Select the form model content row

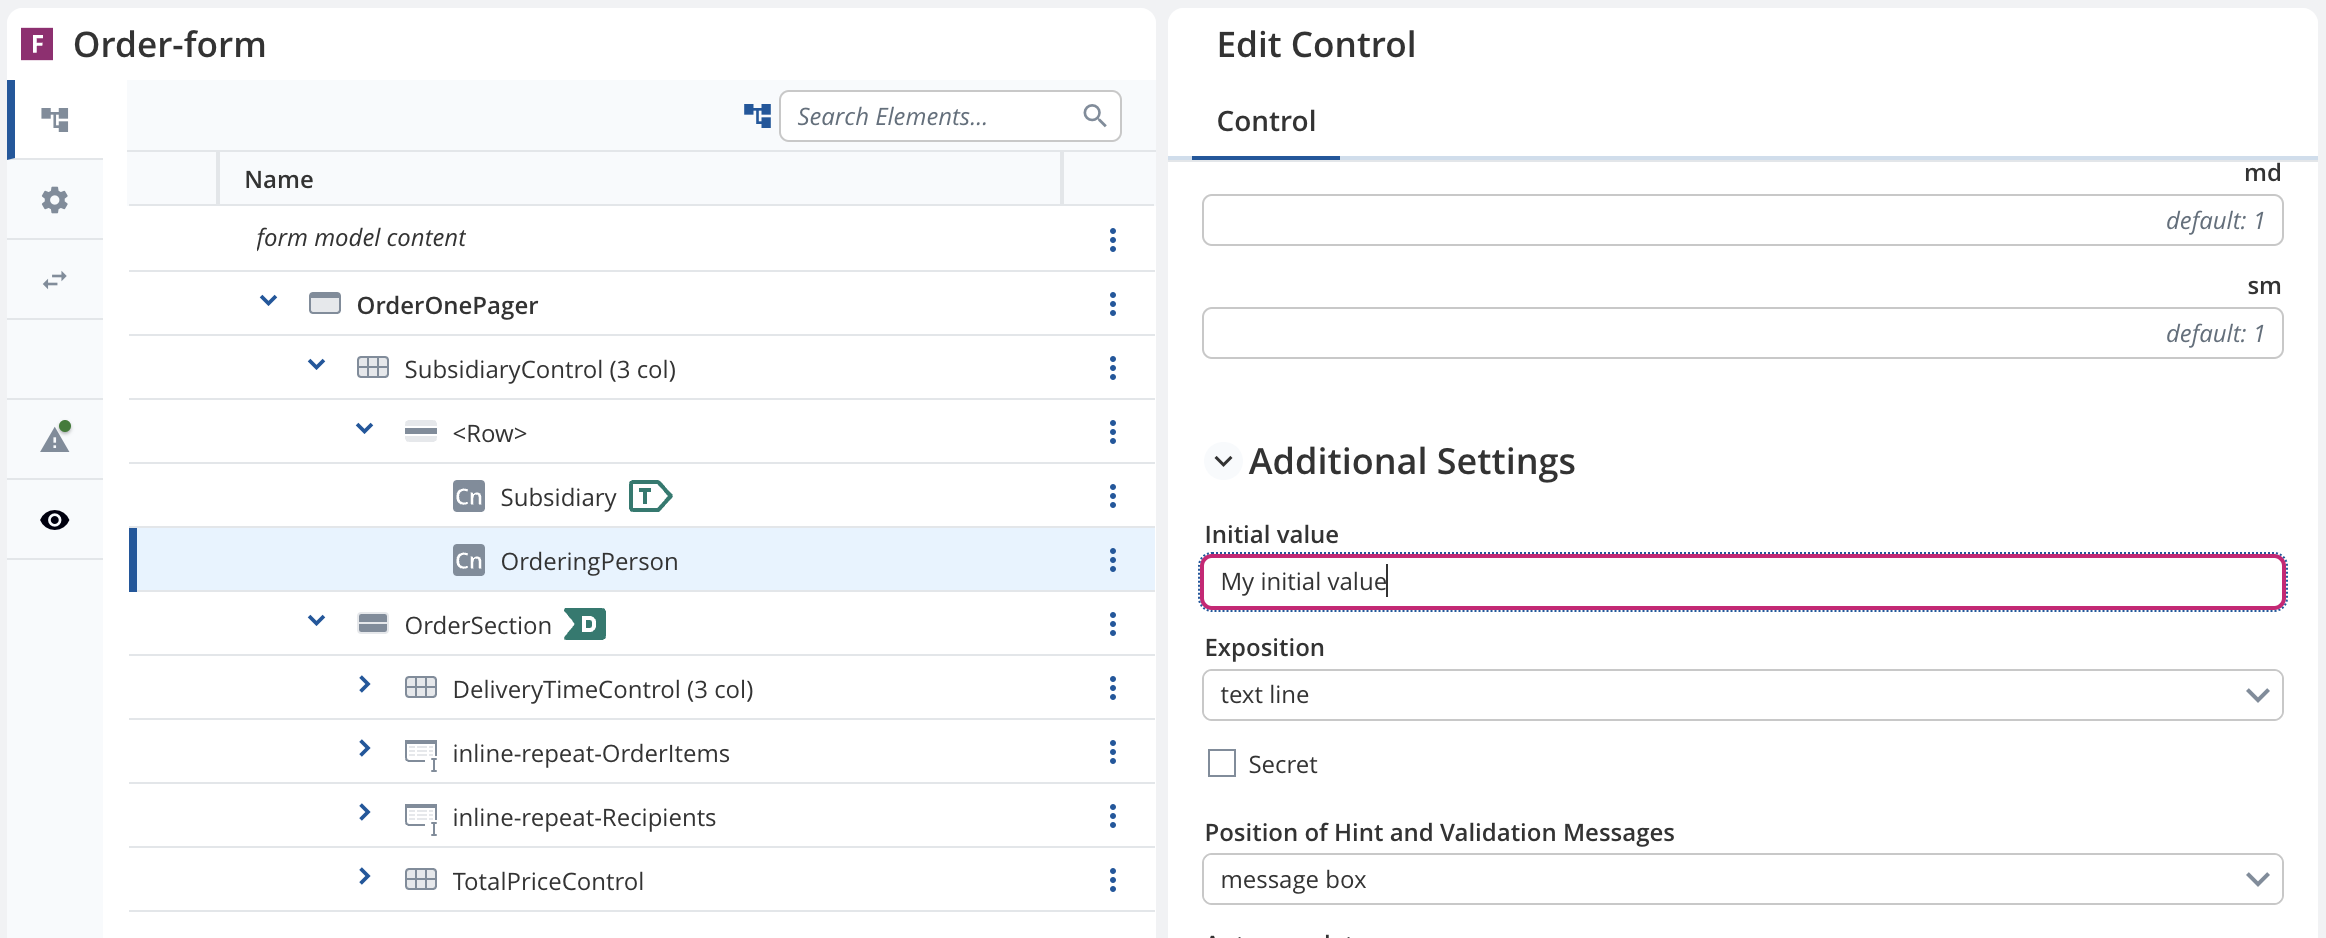point(642,239)
